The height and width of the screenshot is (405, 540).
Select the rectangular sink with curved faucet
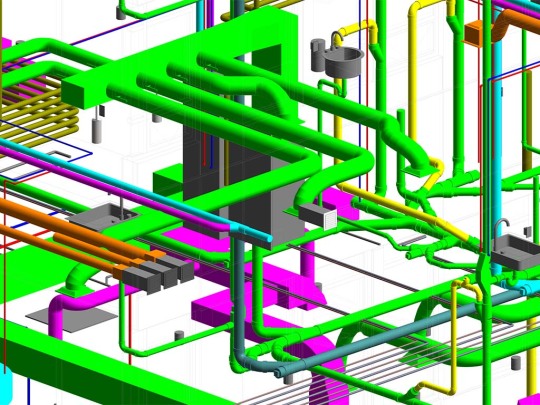coord(515,247)
